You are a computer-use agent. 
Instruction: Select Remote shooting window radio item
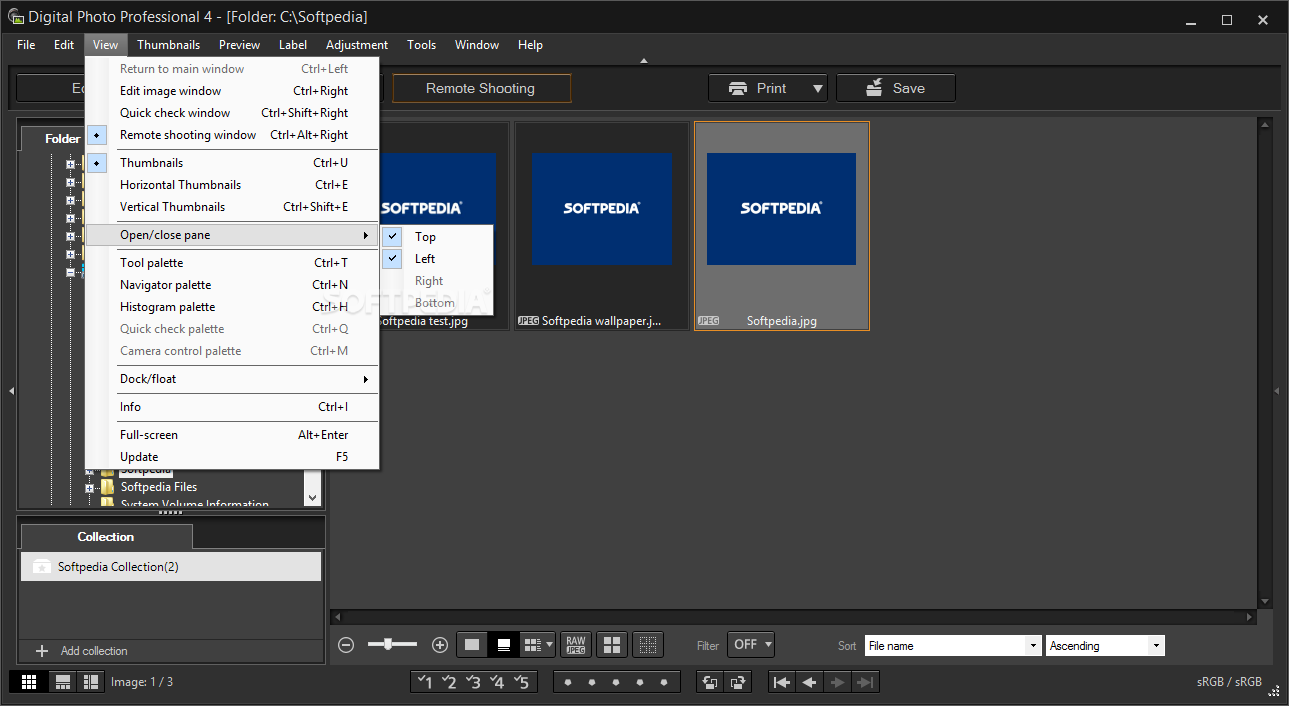point(232,135)
